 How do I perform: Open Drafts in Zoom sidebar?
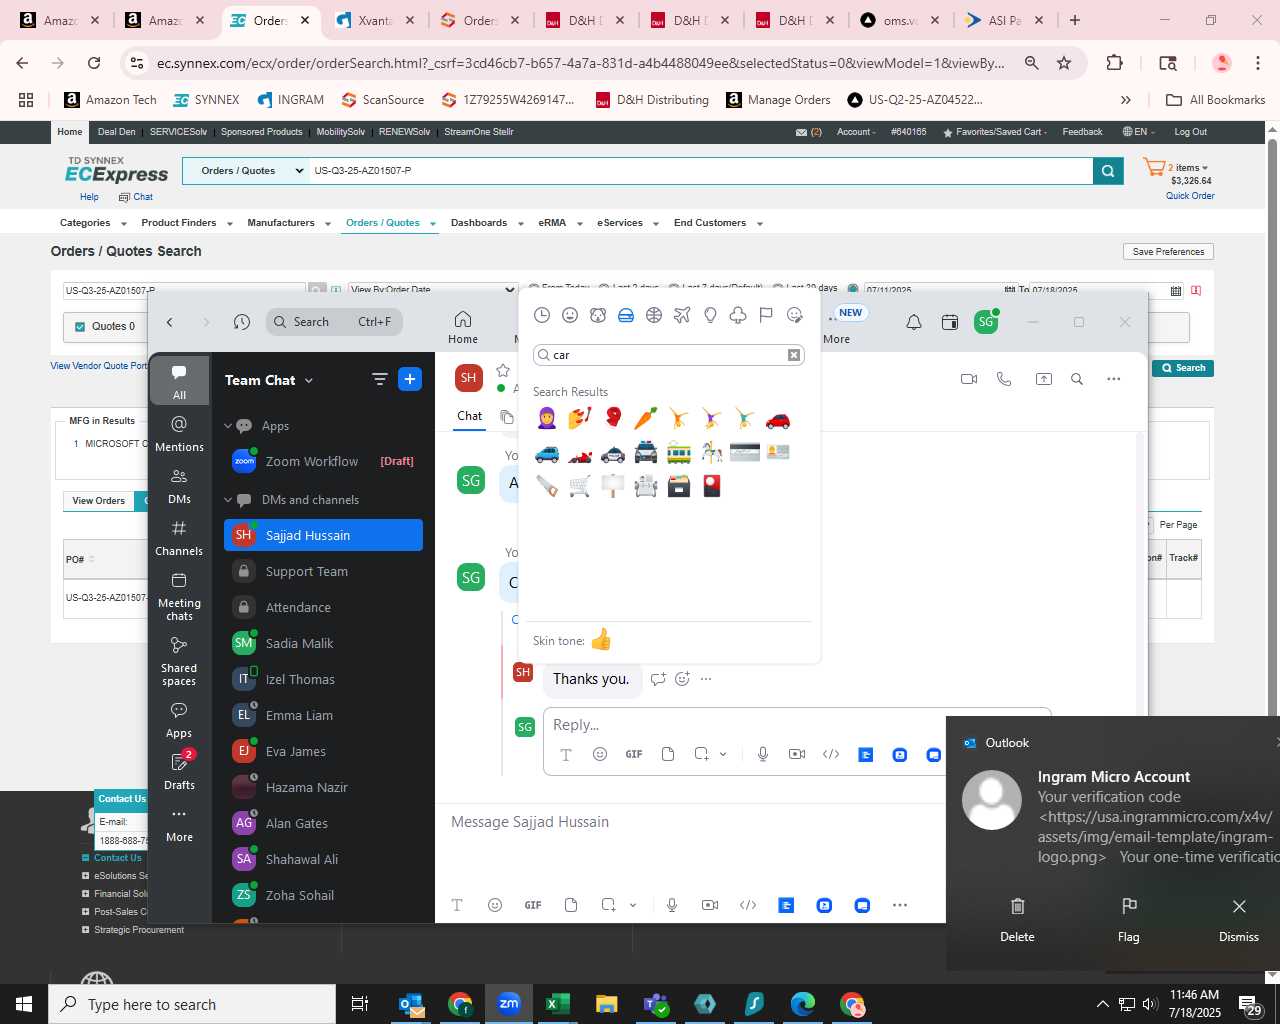click(180, 771)
